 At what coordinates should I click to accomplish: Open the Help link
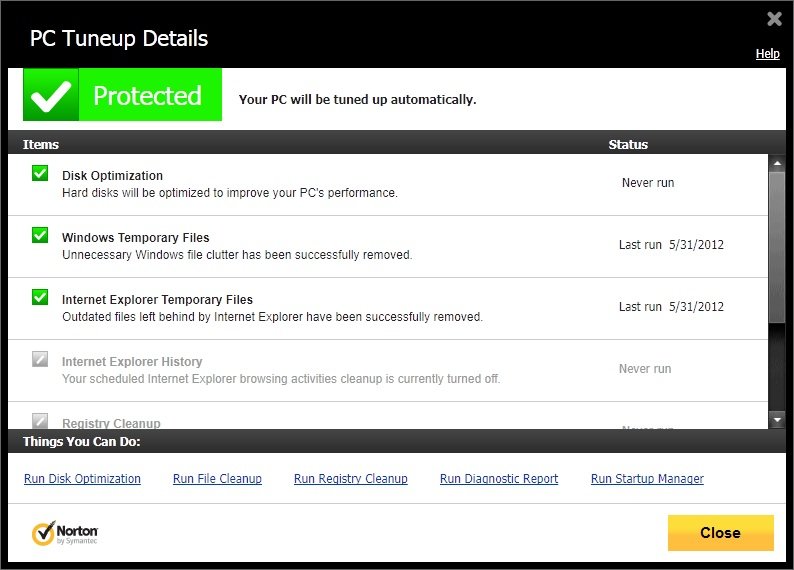point(767,54)
